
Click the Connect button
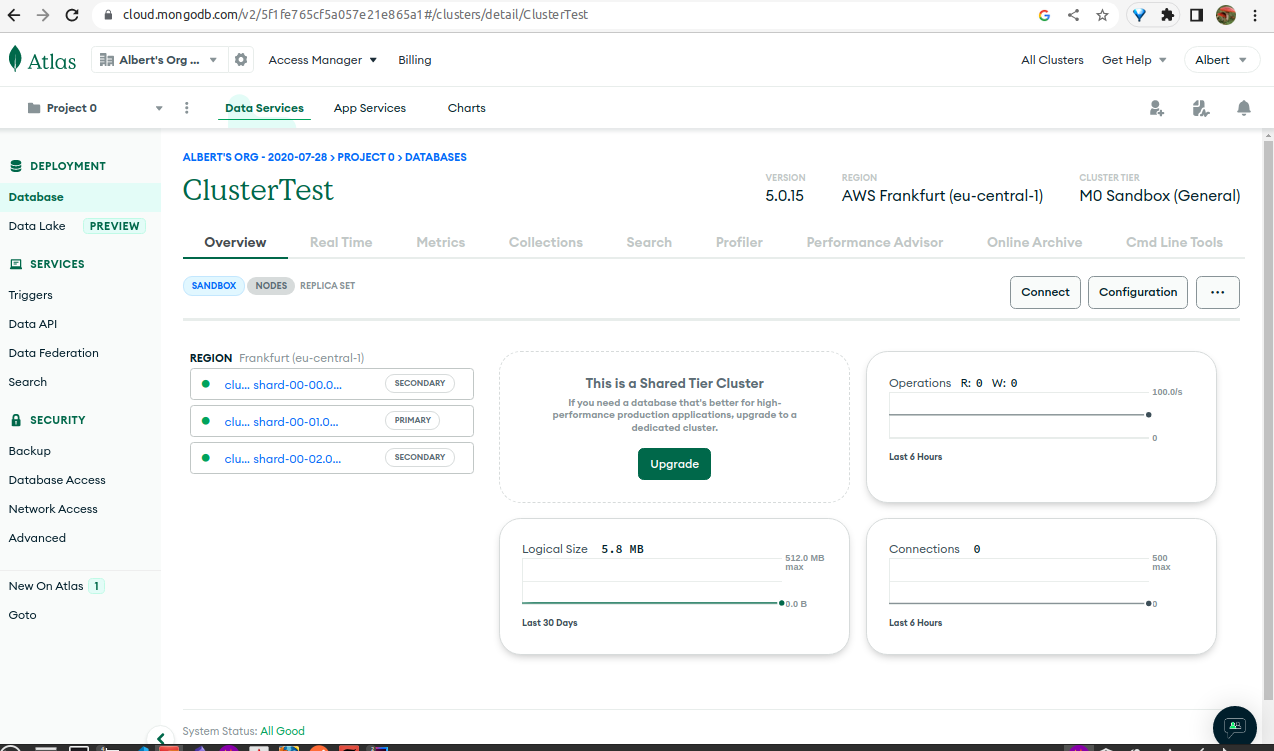point(1045,292)
